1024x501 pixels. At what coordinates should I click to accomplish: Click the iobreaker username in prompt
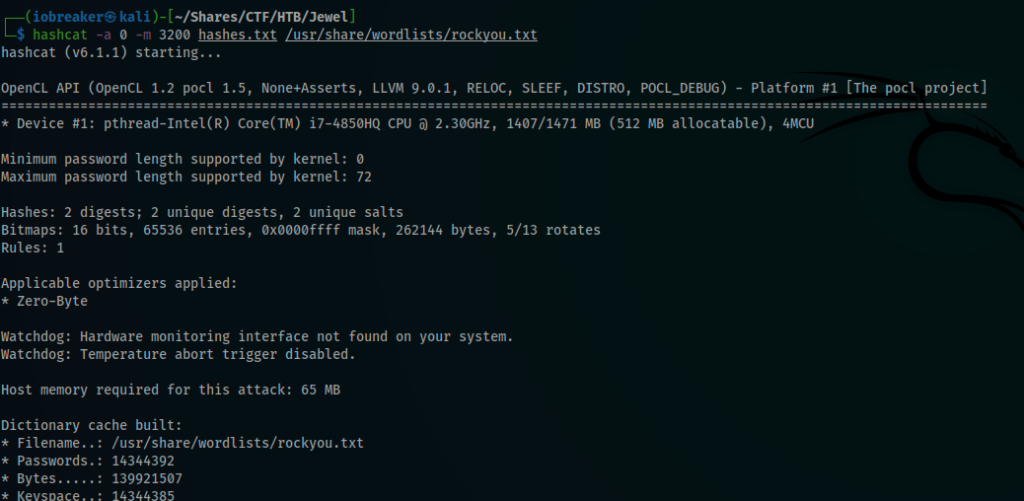(68, 17)
